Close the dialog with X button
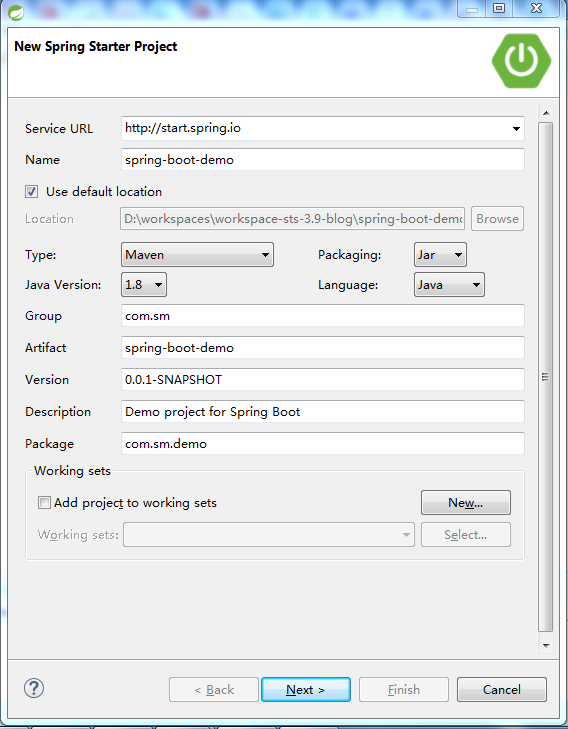This screenshot has width=568, height=729. (x=536, y=8)
